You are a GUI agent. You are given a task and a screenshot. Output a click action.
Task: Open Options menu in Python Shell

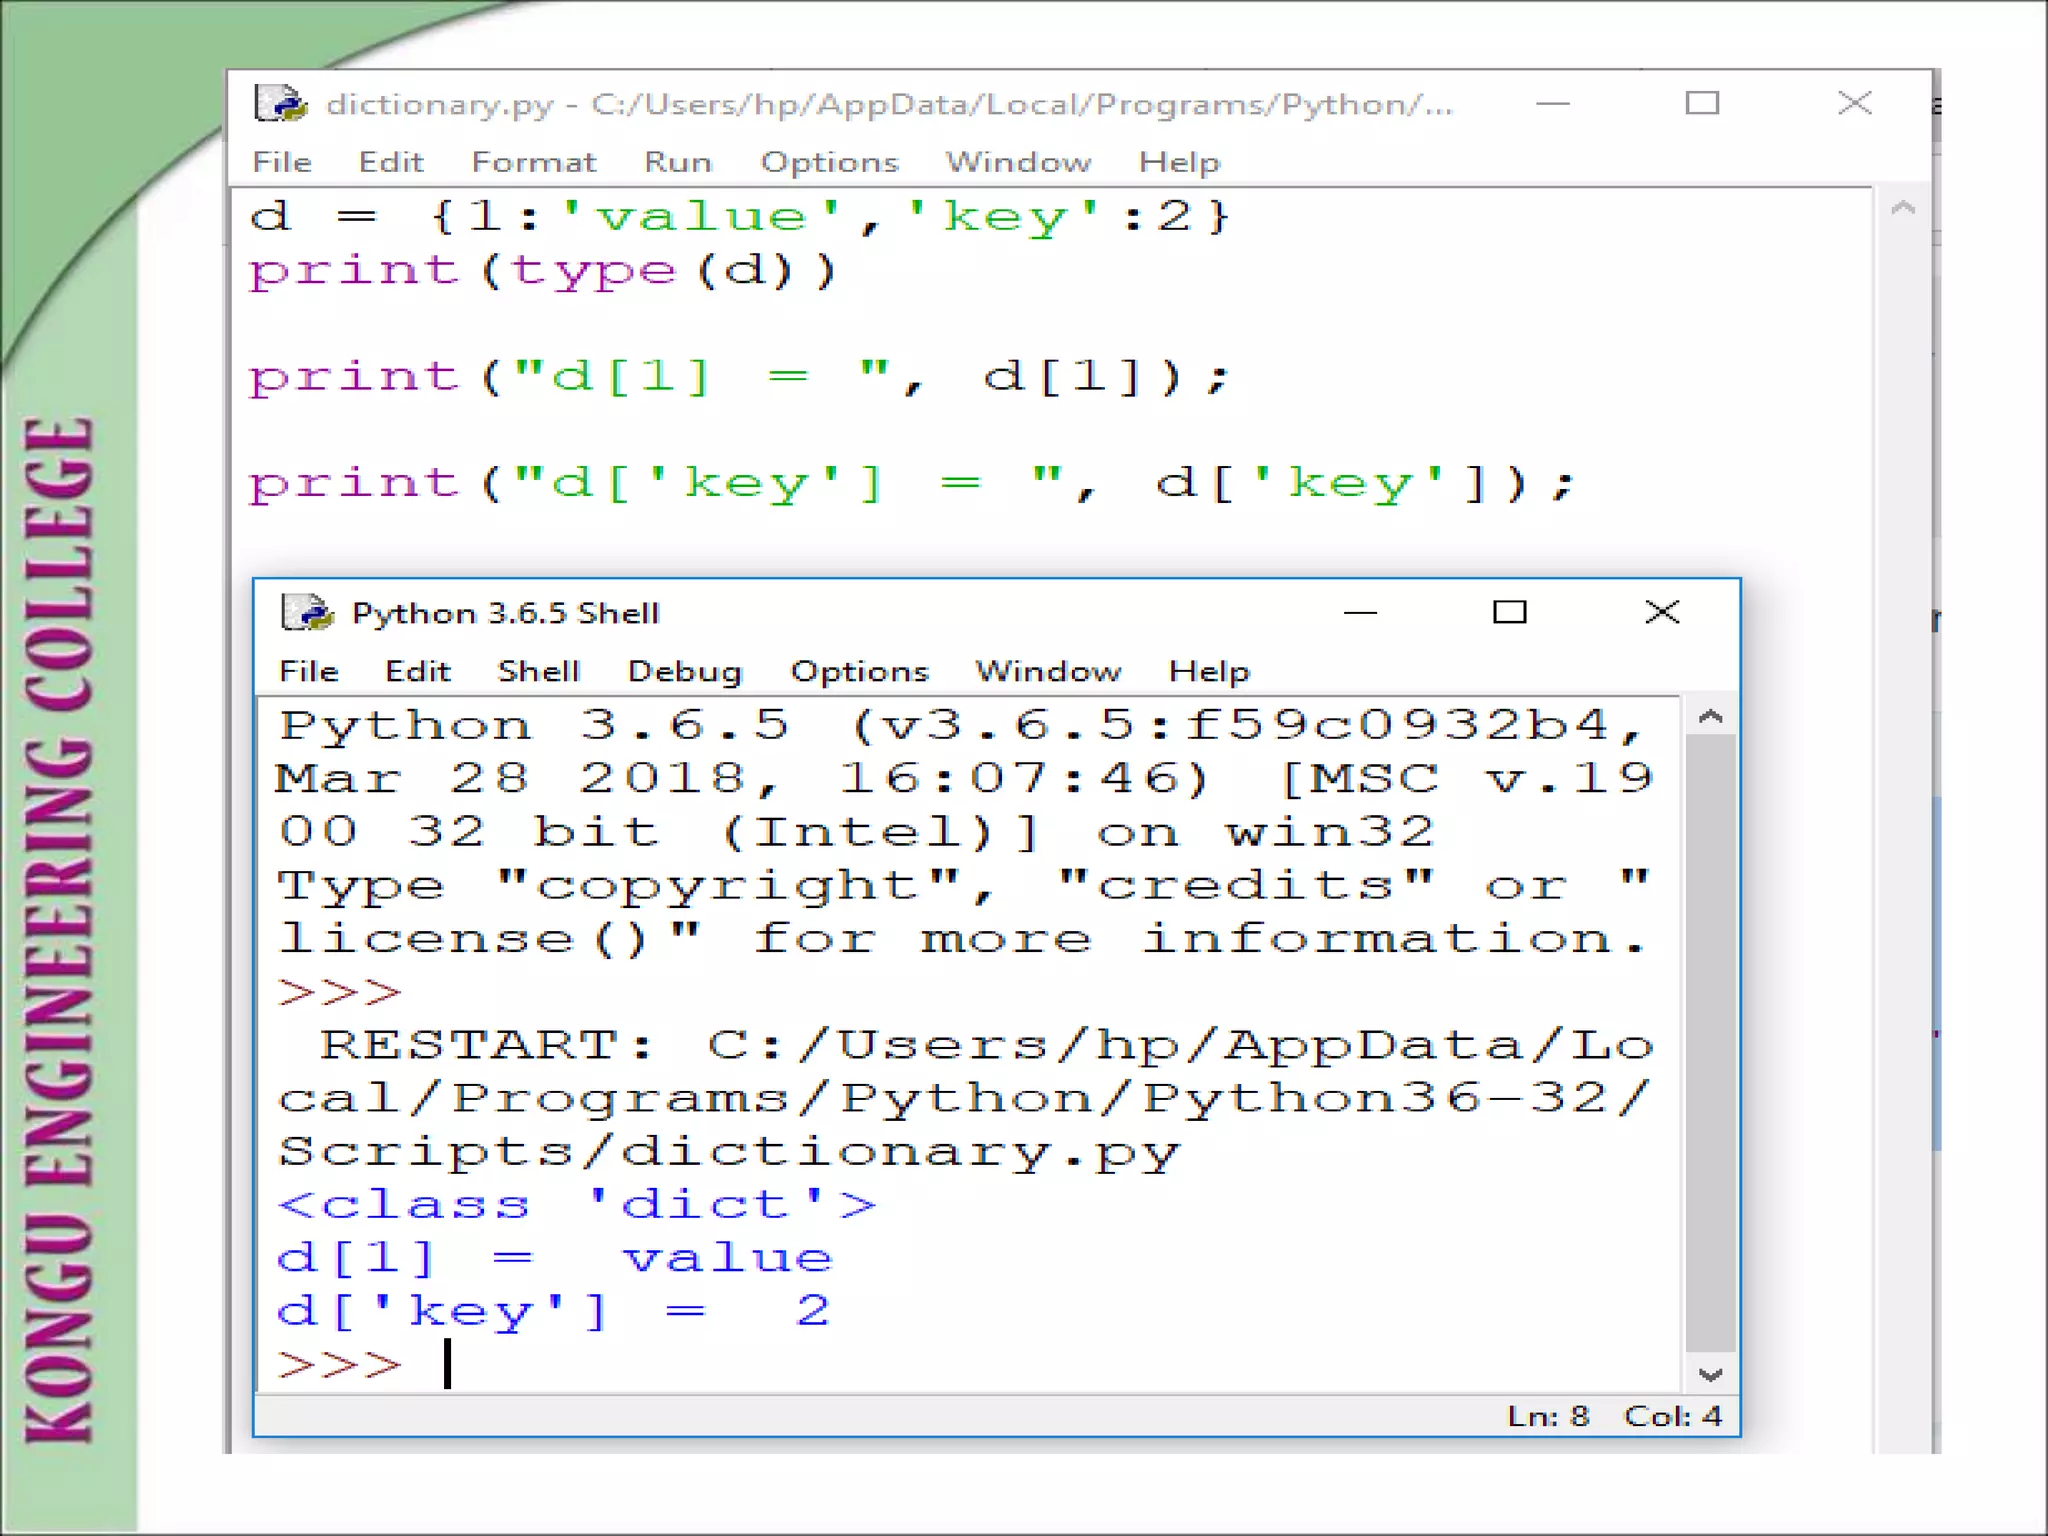859,671
